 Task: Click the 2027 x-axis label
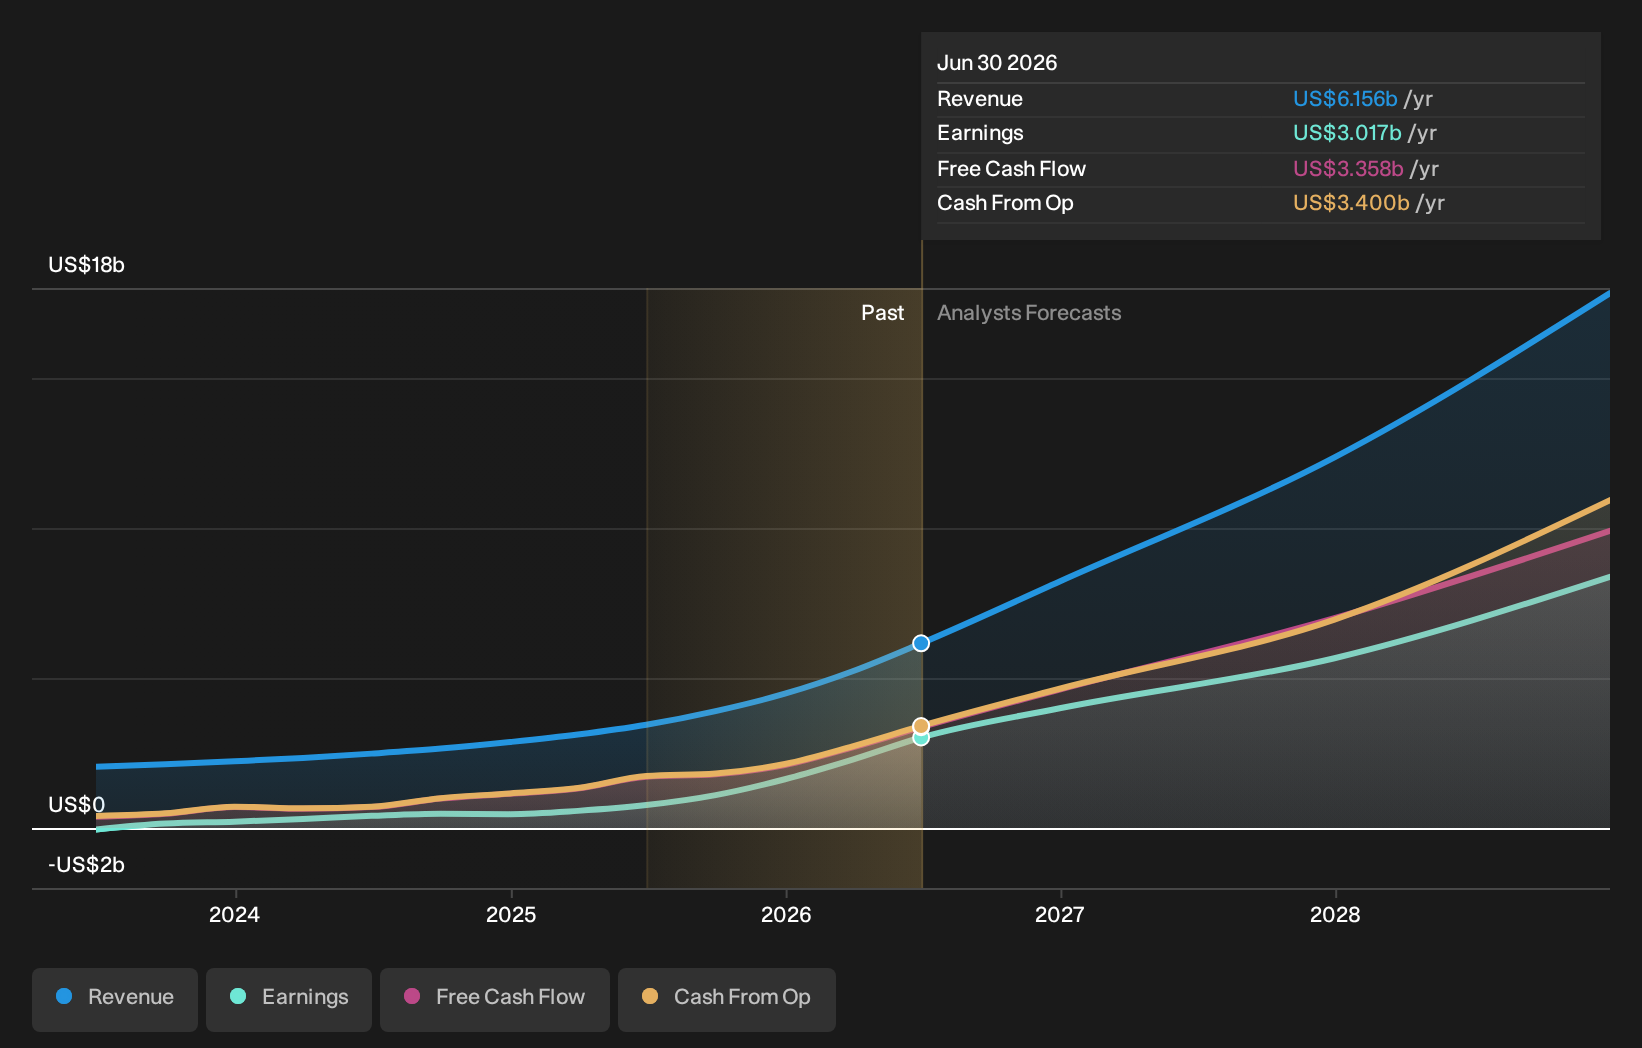(1060, 915)
